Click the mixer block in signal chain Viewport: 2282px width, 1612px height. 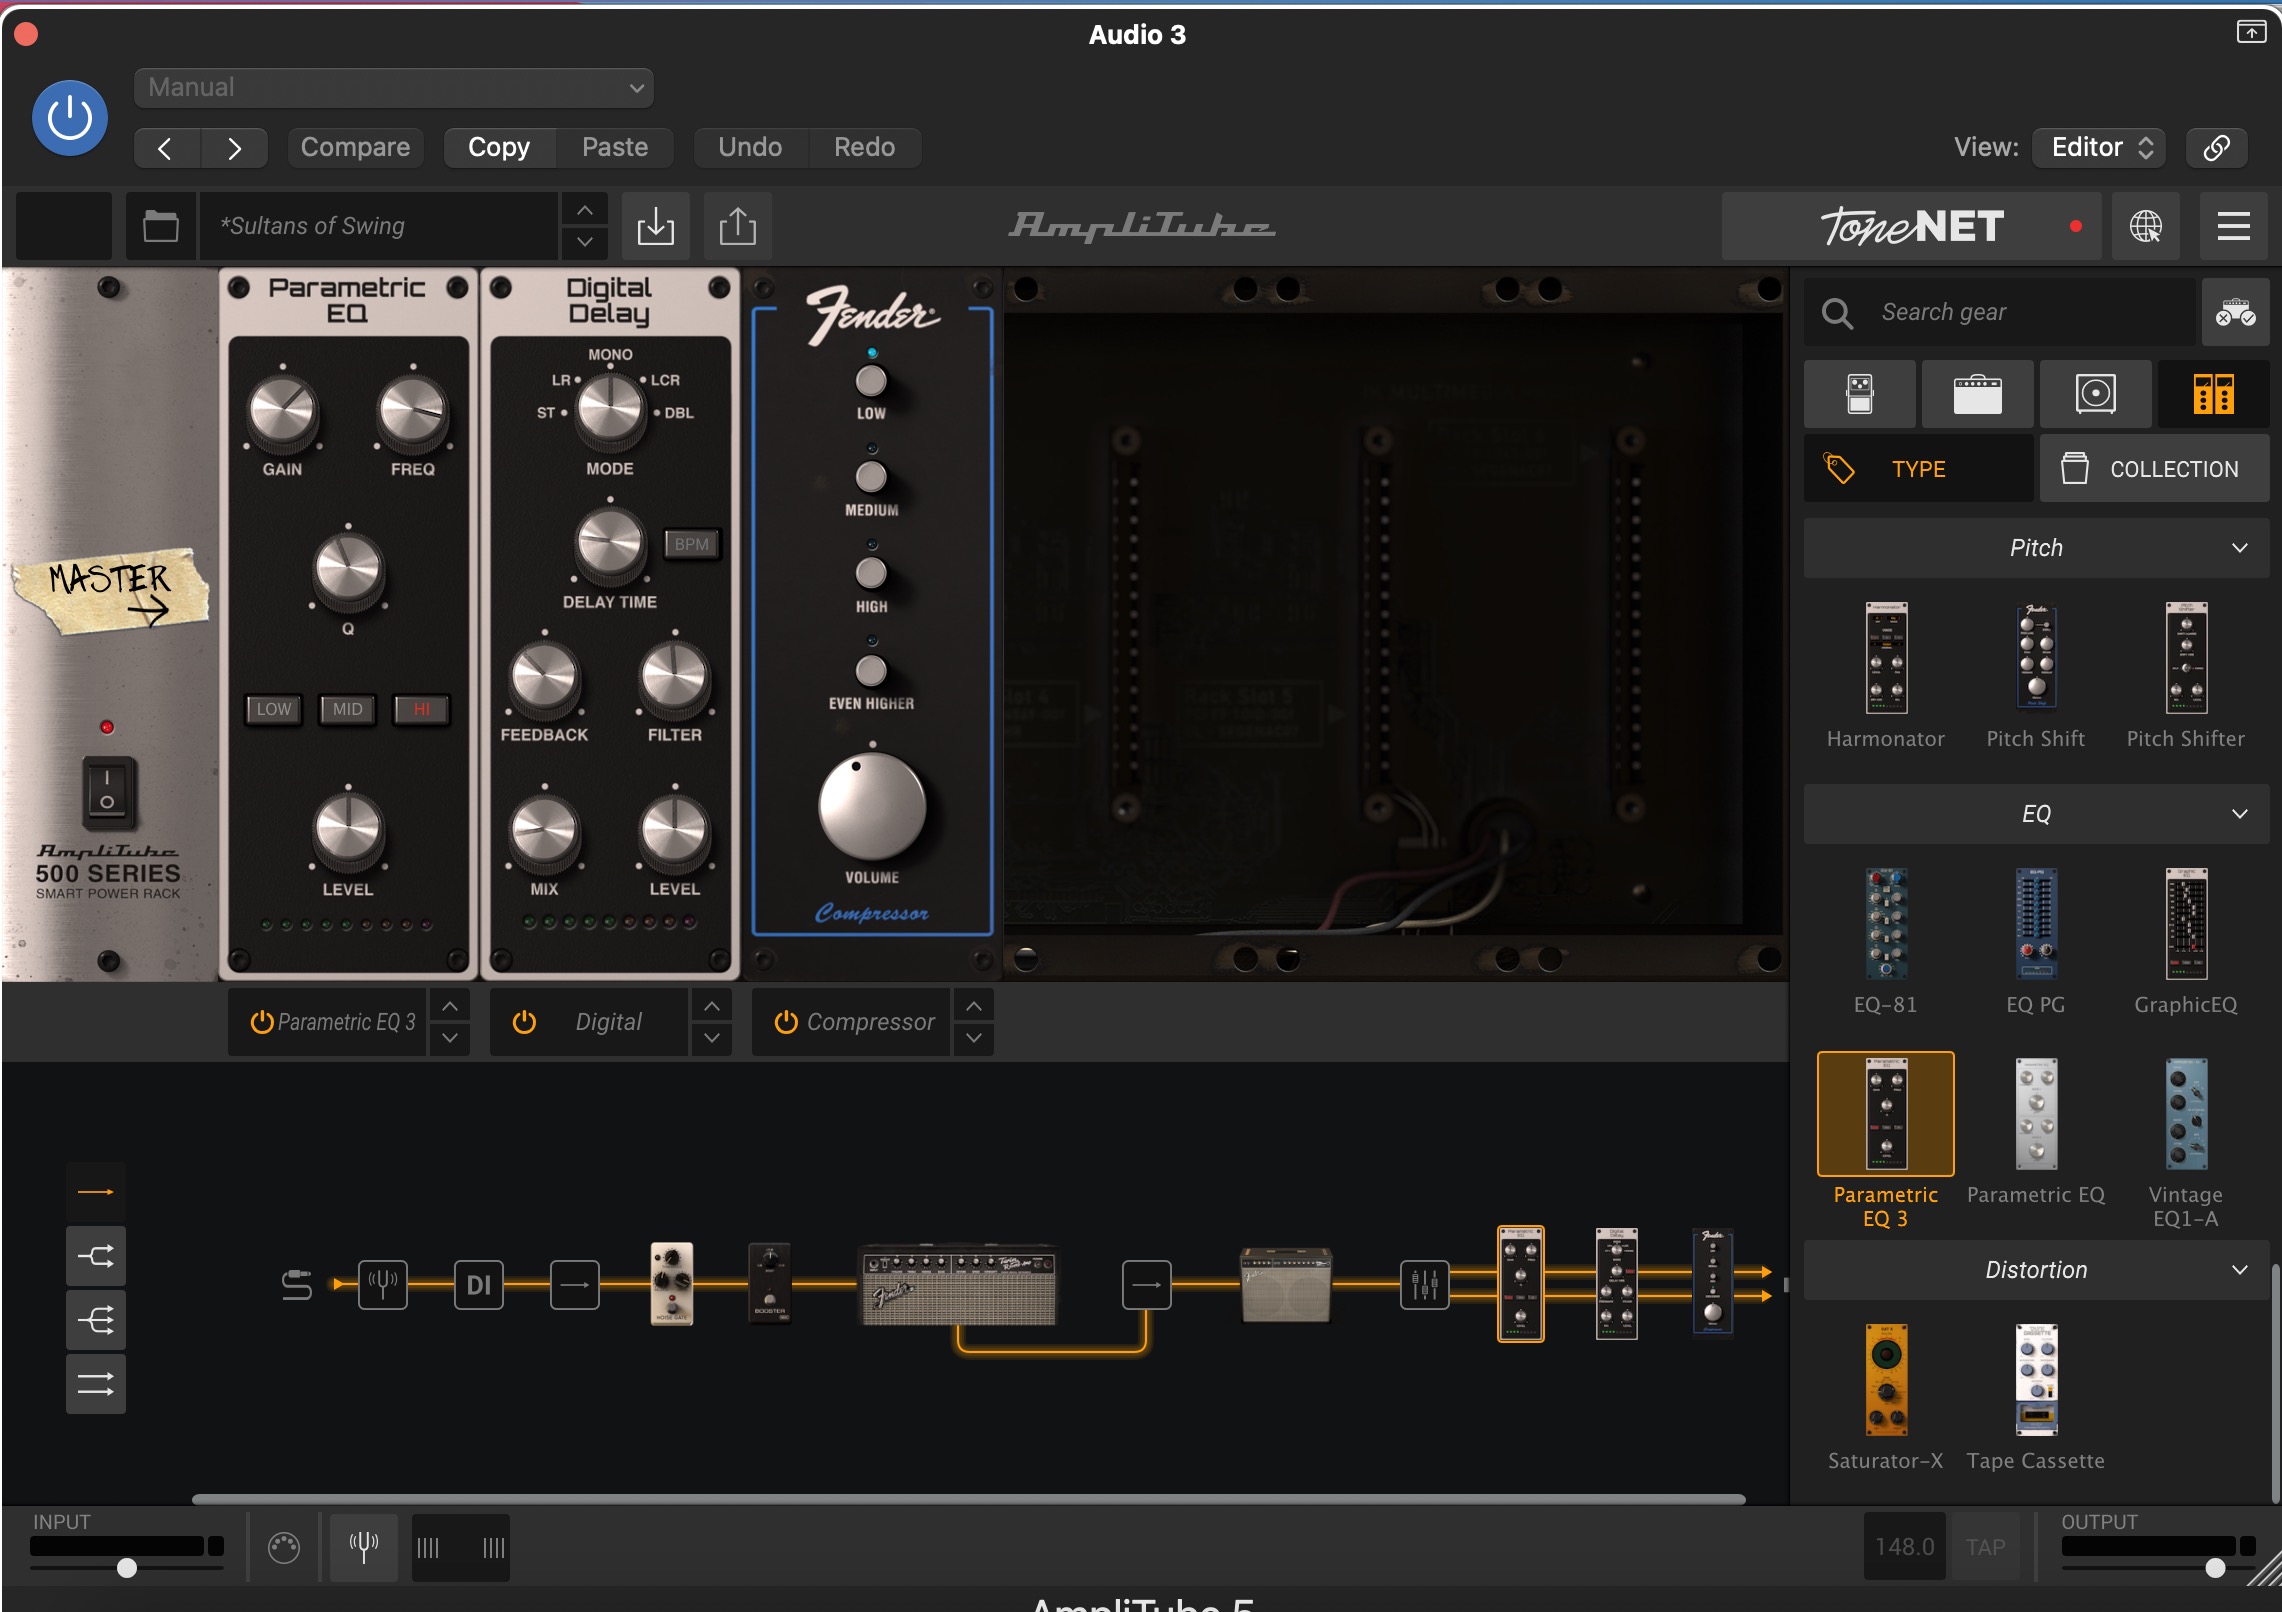1425,1284
